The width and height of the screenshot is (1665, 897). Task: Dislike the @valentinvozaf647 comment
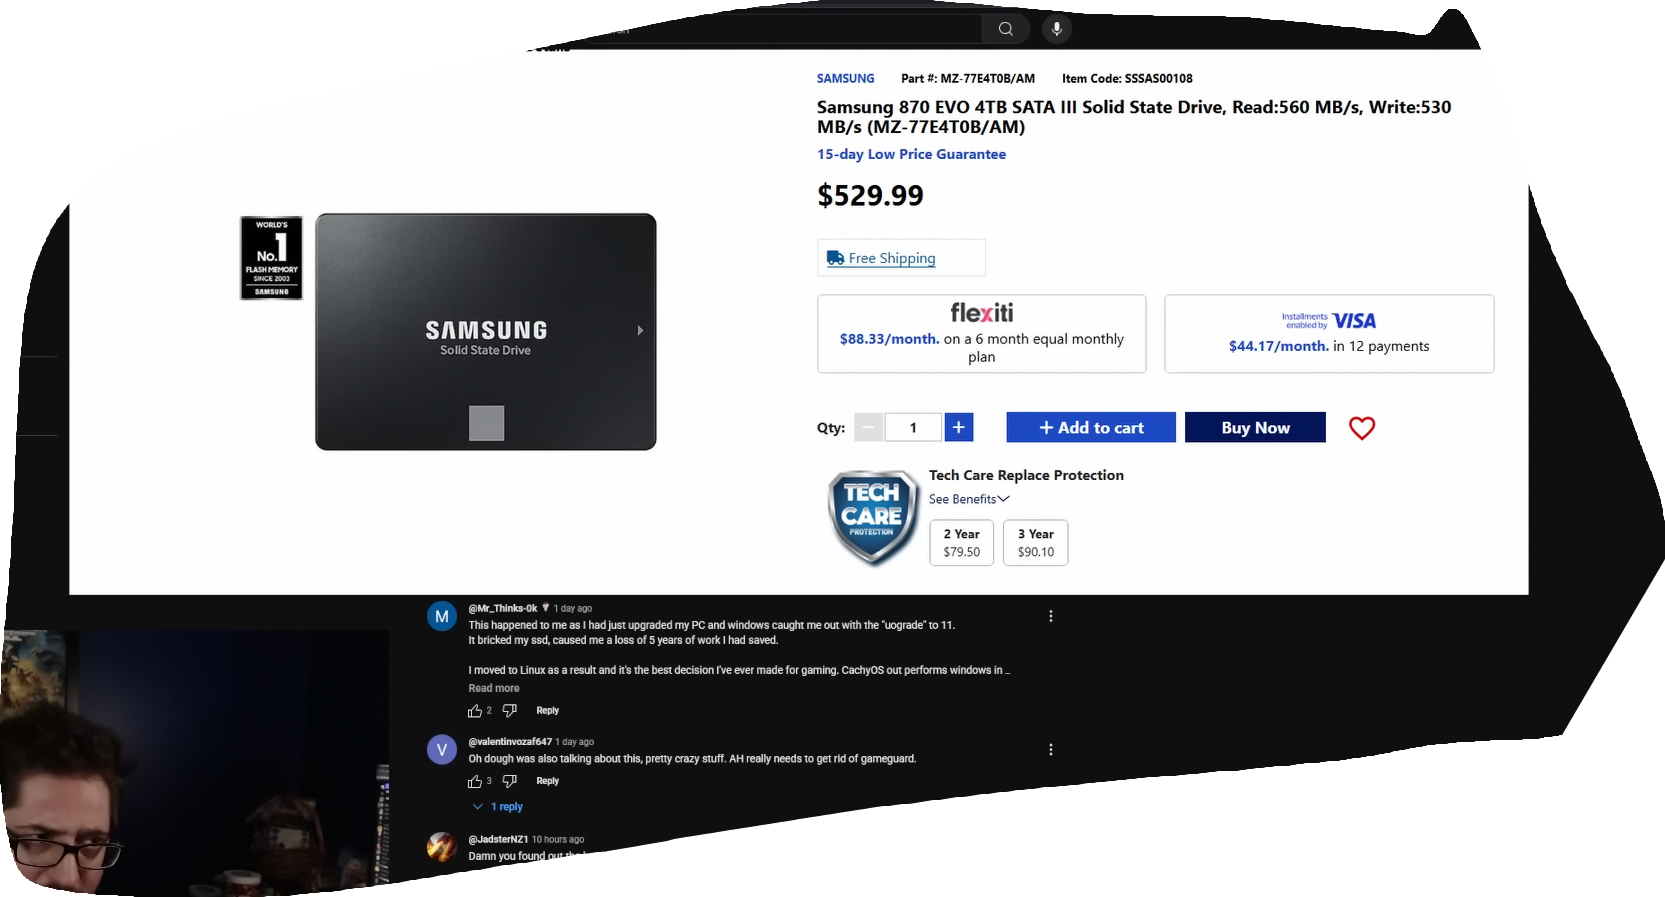(510, 781)
